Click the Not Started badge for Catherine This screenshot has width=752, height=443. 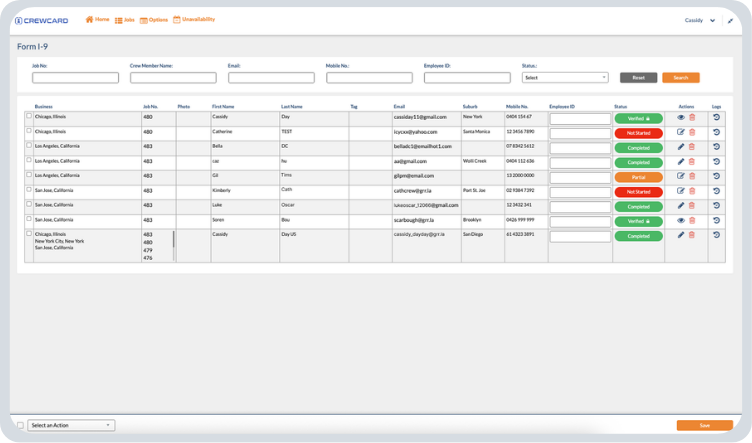pos(638,133)
